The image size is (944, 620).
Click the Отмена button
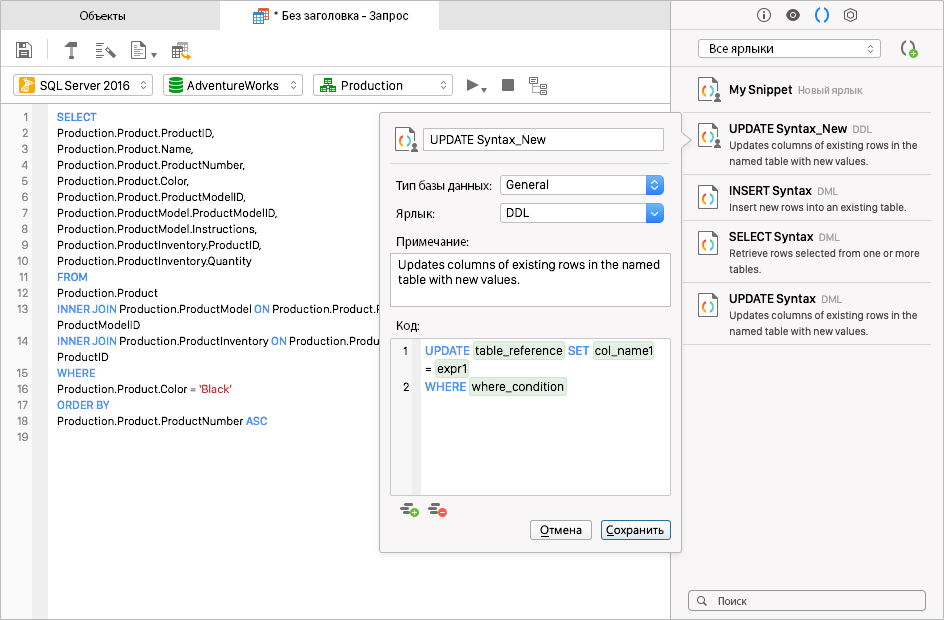point(560,530)
